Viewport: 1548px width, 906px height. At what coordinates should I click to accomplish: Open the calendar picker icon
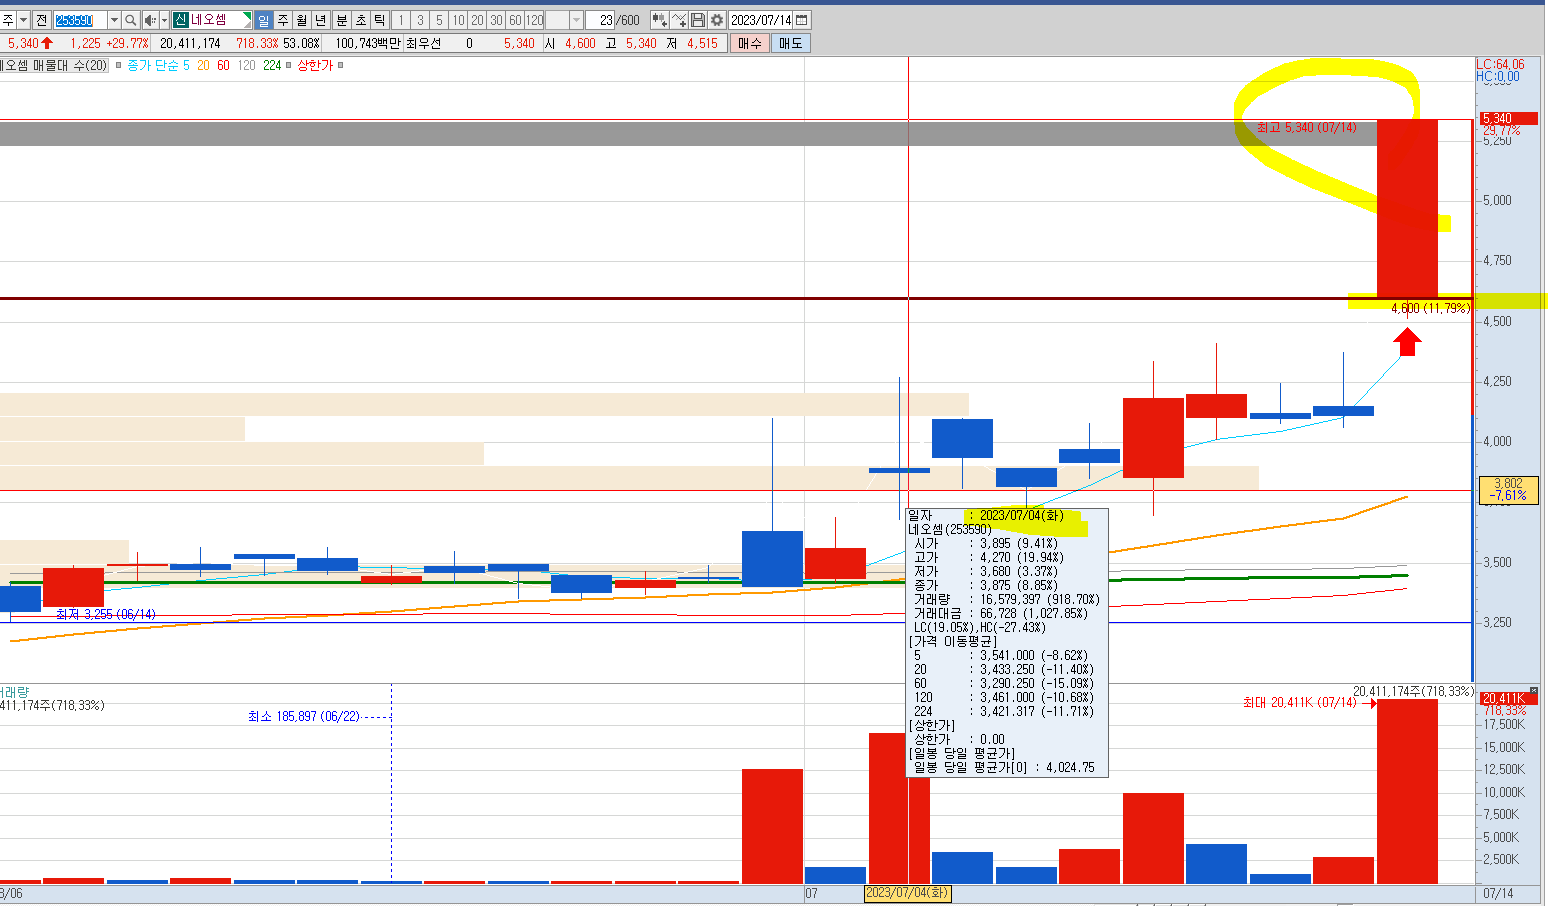click(802, 20)
